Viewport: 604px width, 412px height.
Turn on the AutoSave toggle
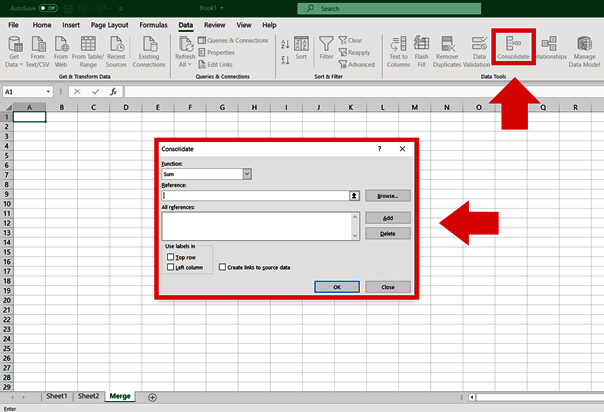click(x=49, y=7)
